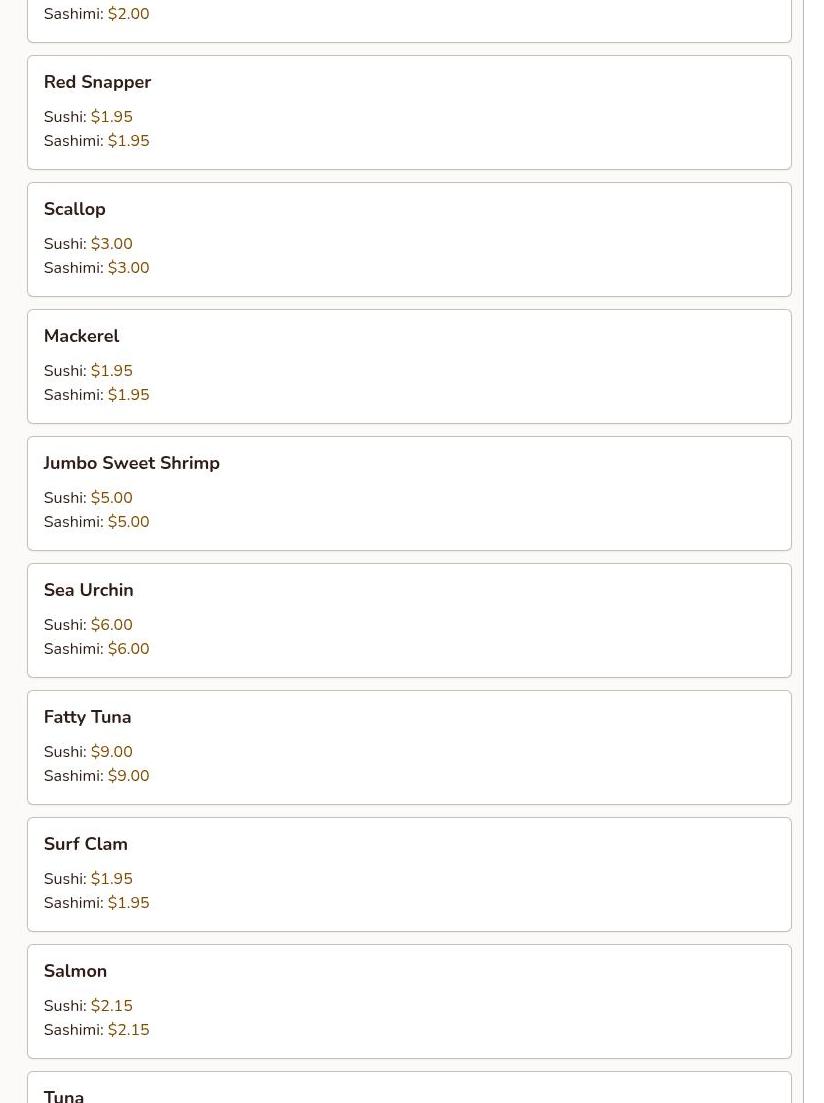Click the Salmon menu heading
This screenshot has height=1103, width=824.
point(75,971)
